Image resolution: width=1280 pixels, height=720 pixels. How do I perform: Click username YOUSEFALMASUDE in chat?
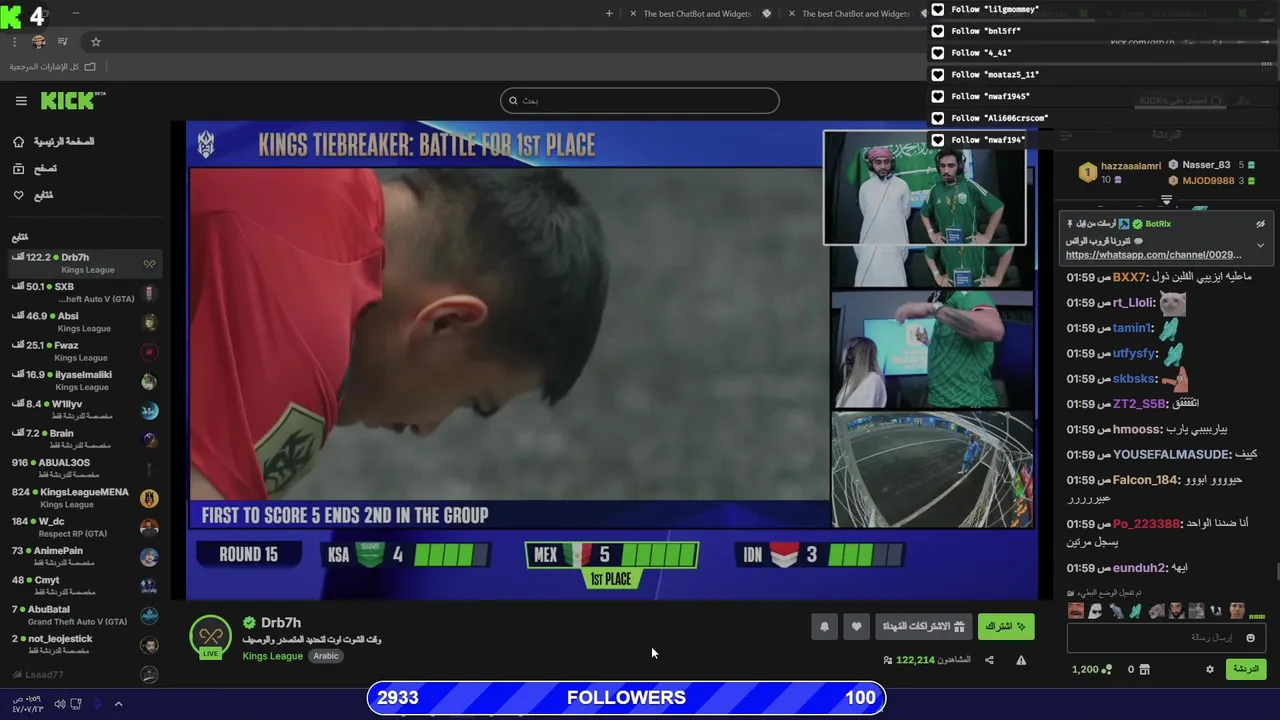(x=1170, y=454)
